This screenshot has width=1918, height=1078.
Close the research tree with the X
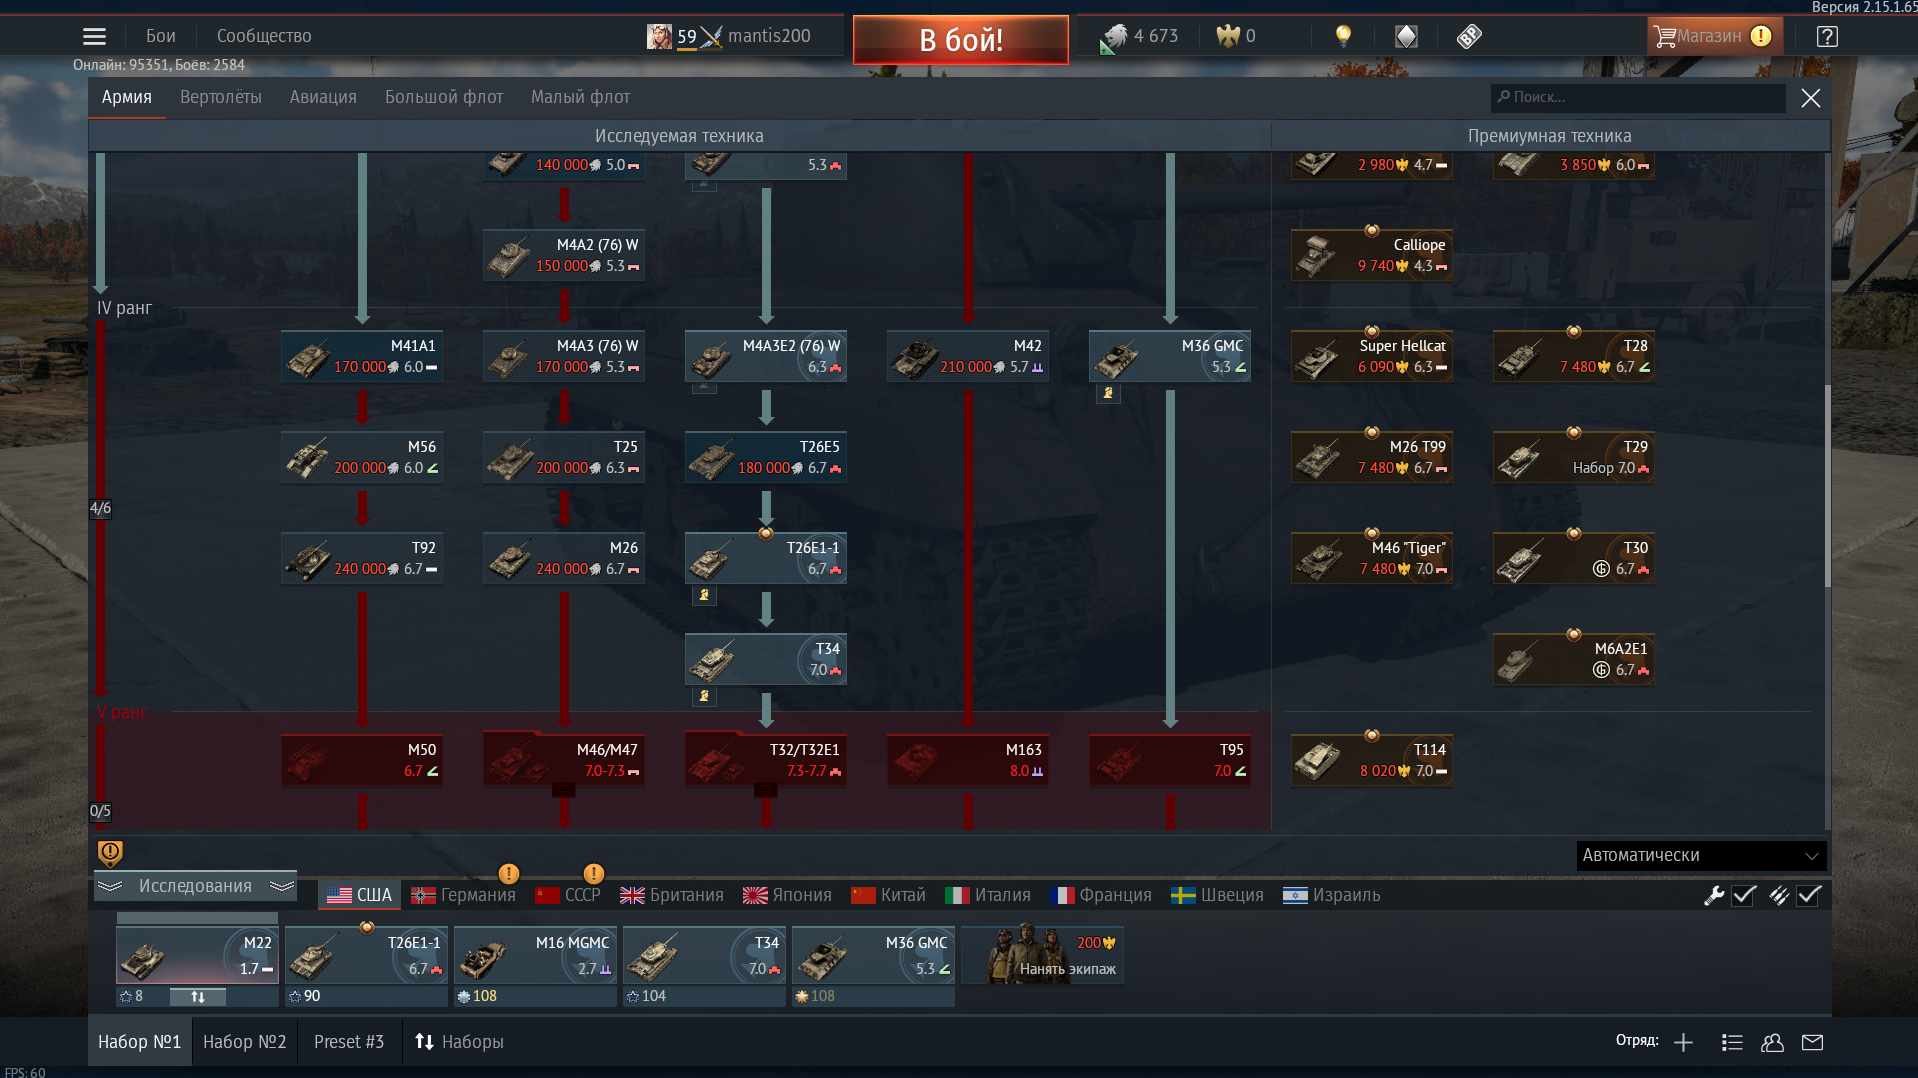coord(1810,98)
